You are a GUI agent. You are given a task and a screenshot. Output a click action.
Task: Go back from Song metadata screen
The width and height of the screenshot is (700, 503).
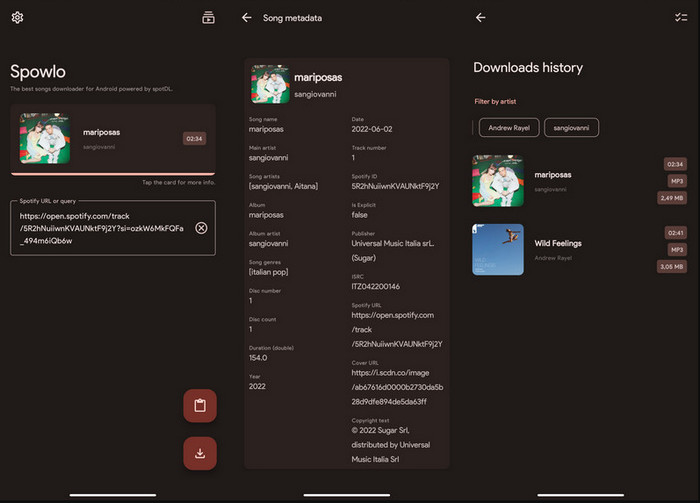(247, 18)
